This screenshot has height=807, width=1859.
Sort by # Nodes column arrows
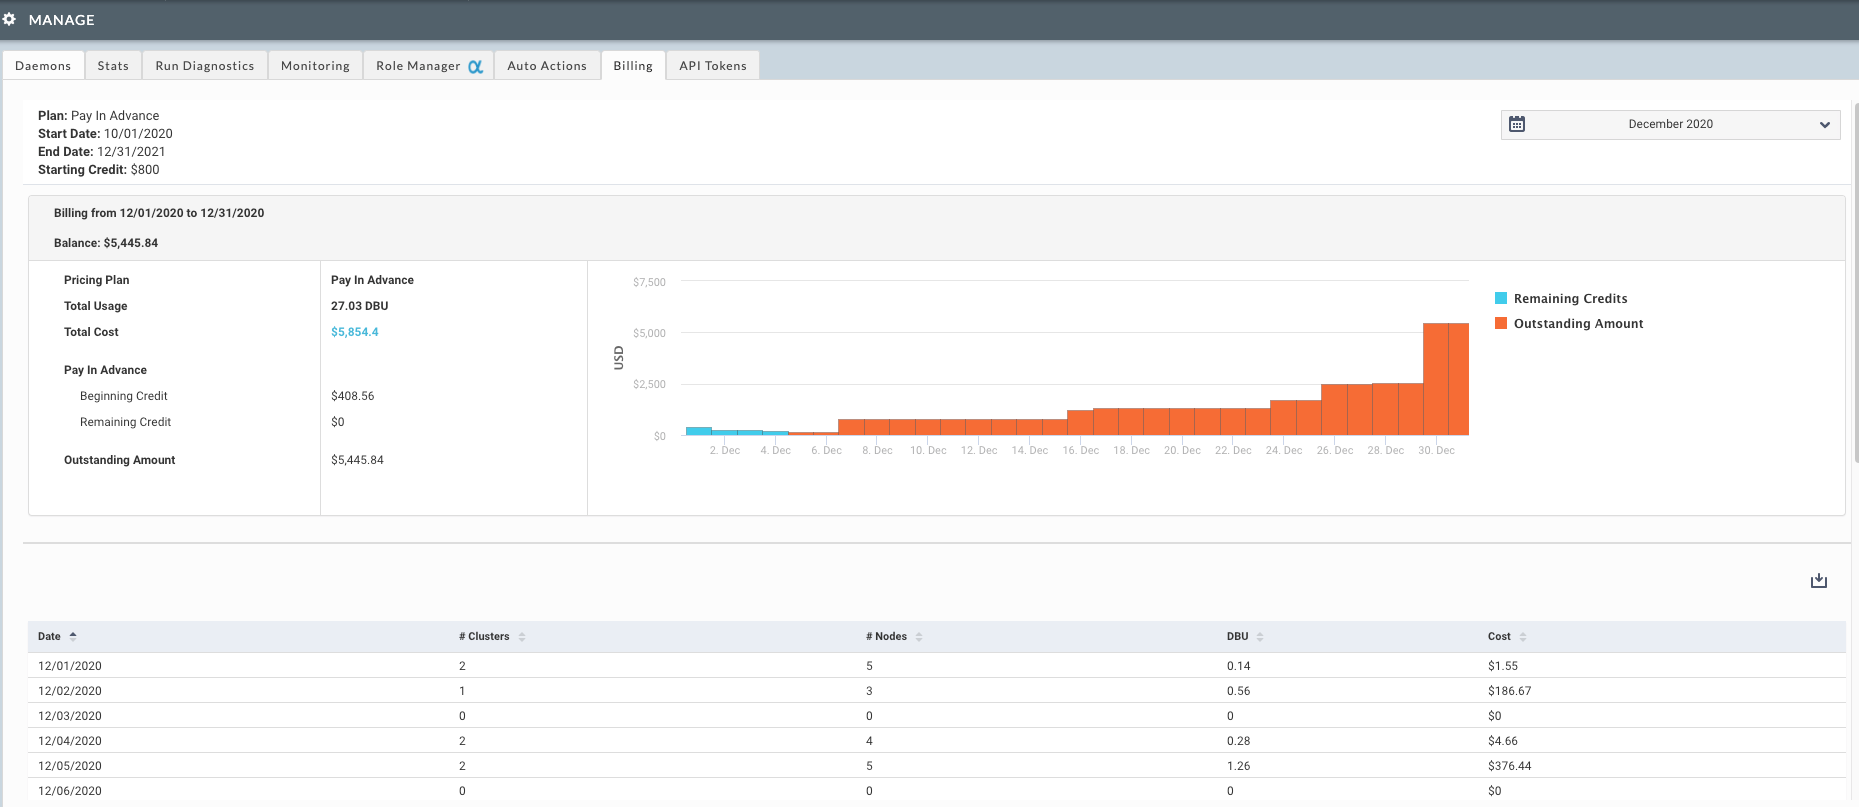point(919,637)
